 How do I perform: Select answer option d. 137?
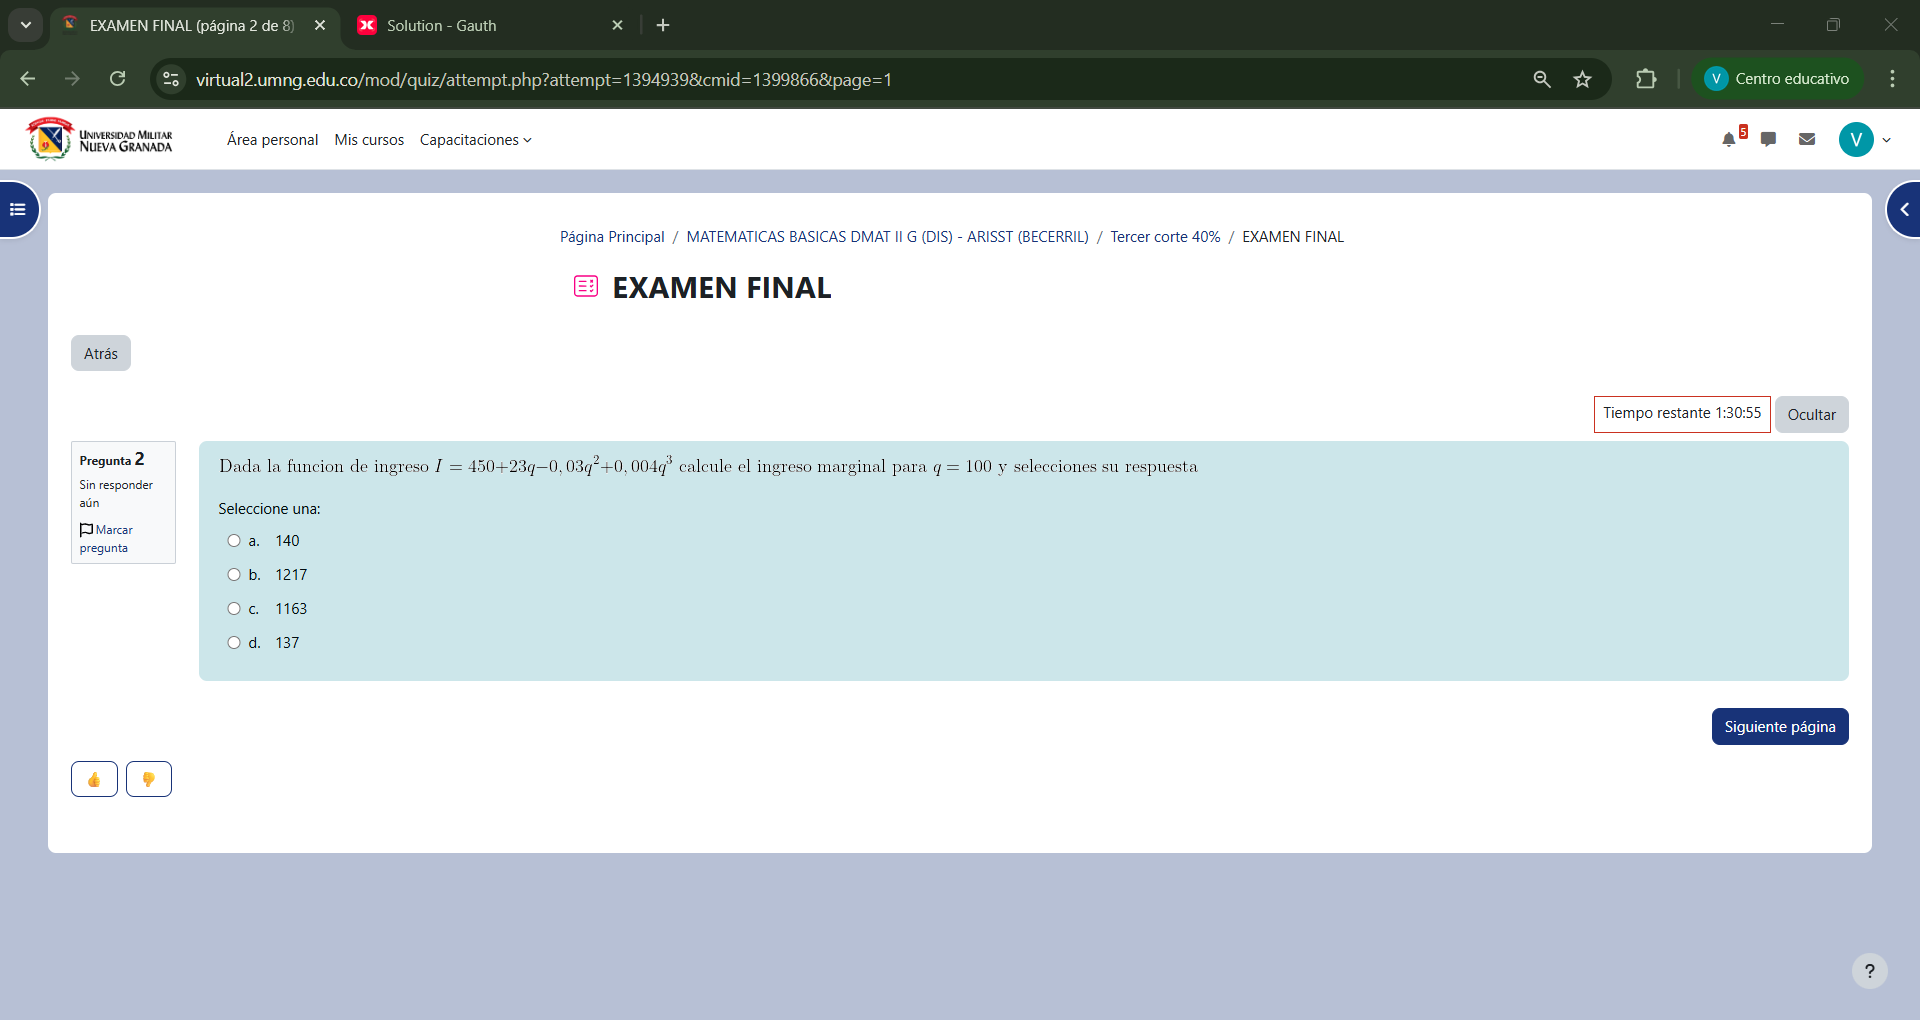pyautogui.click(x=234, y=643)
